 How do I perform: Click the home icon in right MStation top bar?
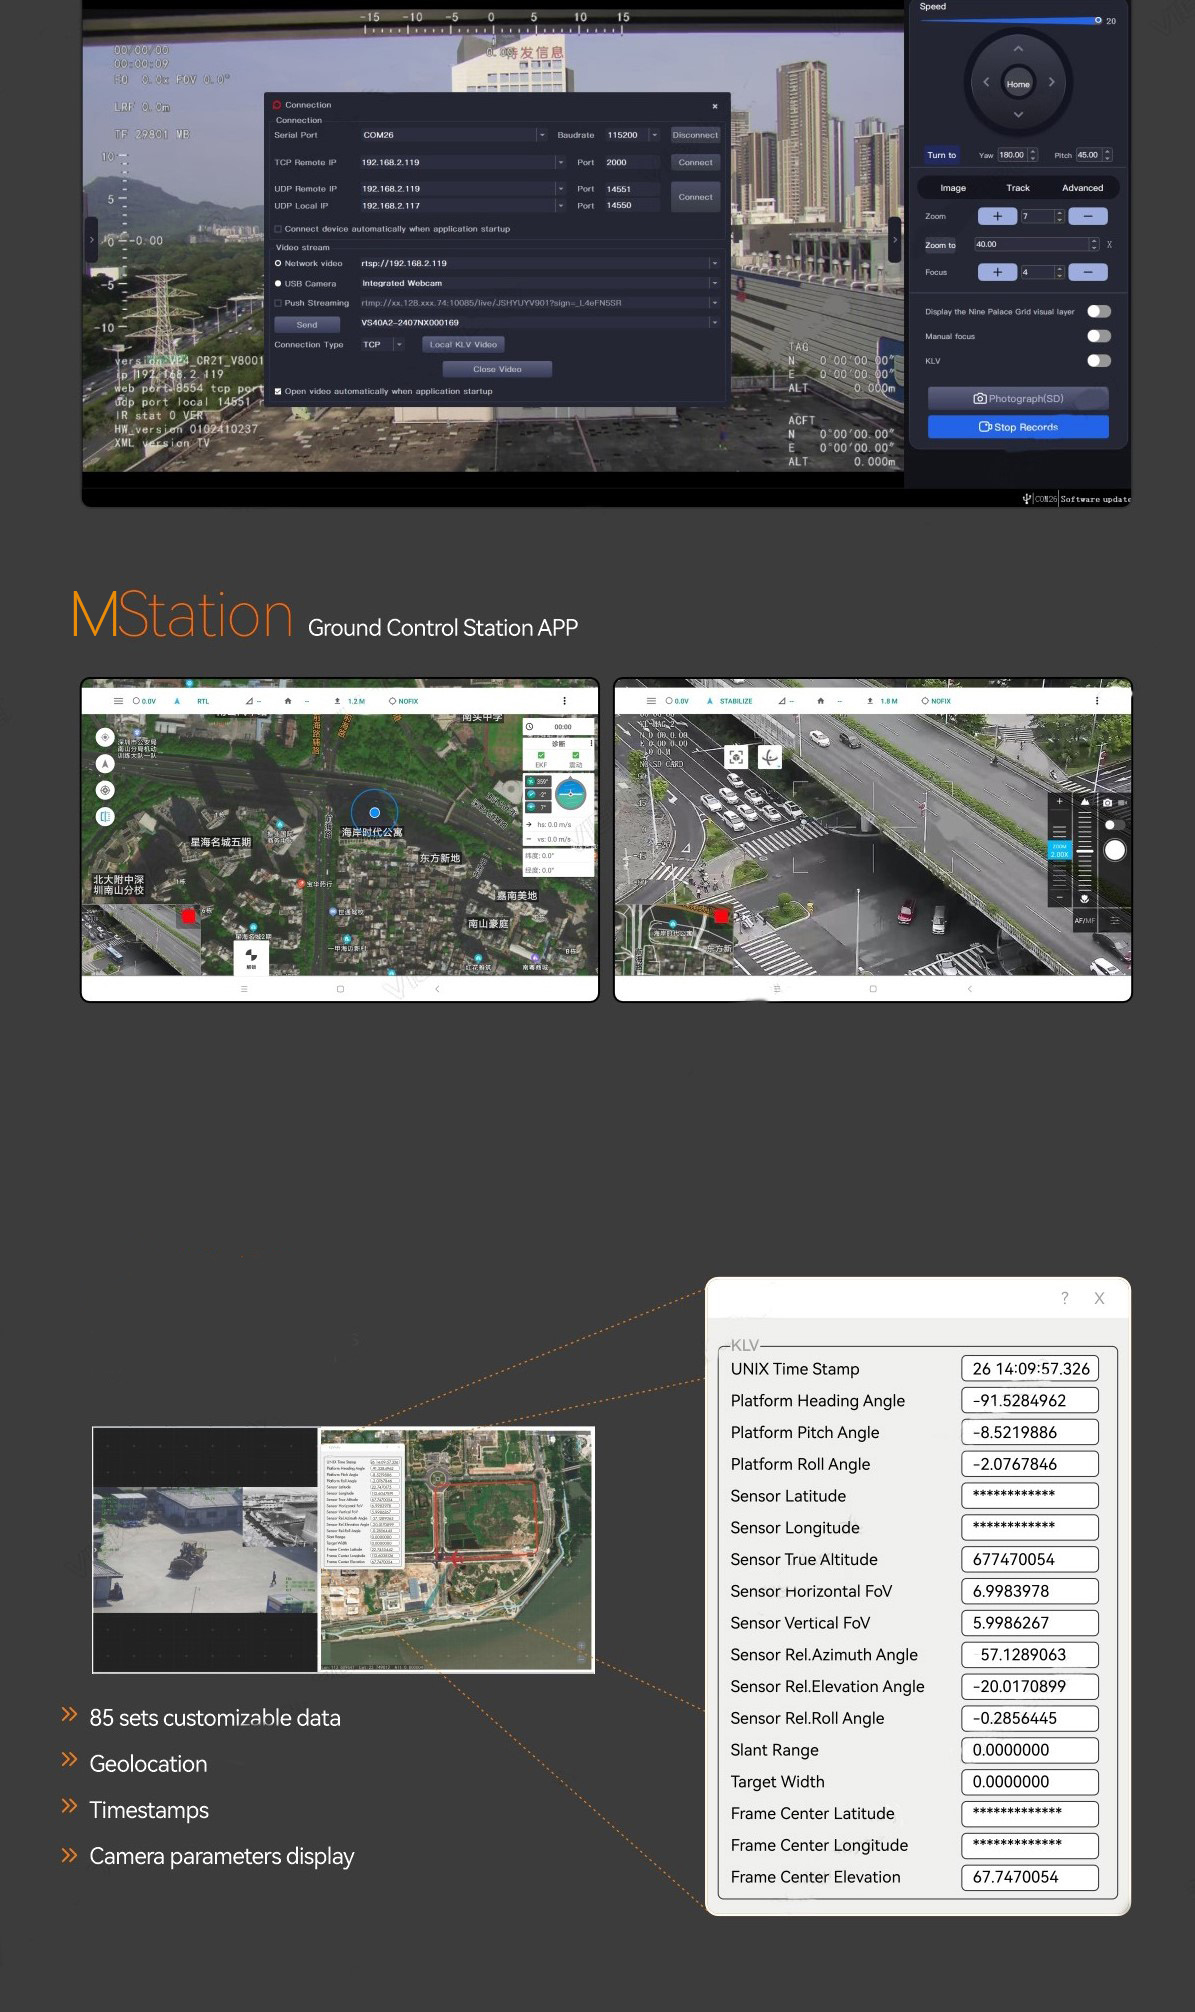coord(820,701)
